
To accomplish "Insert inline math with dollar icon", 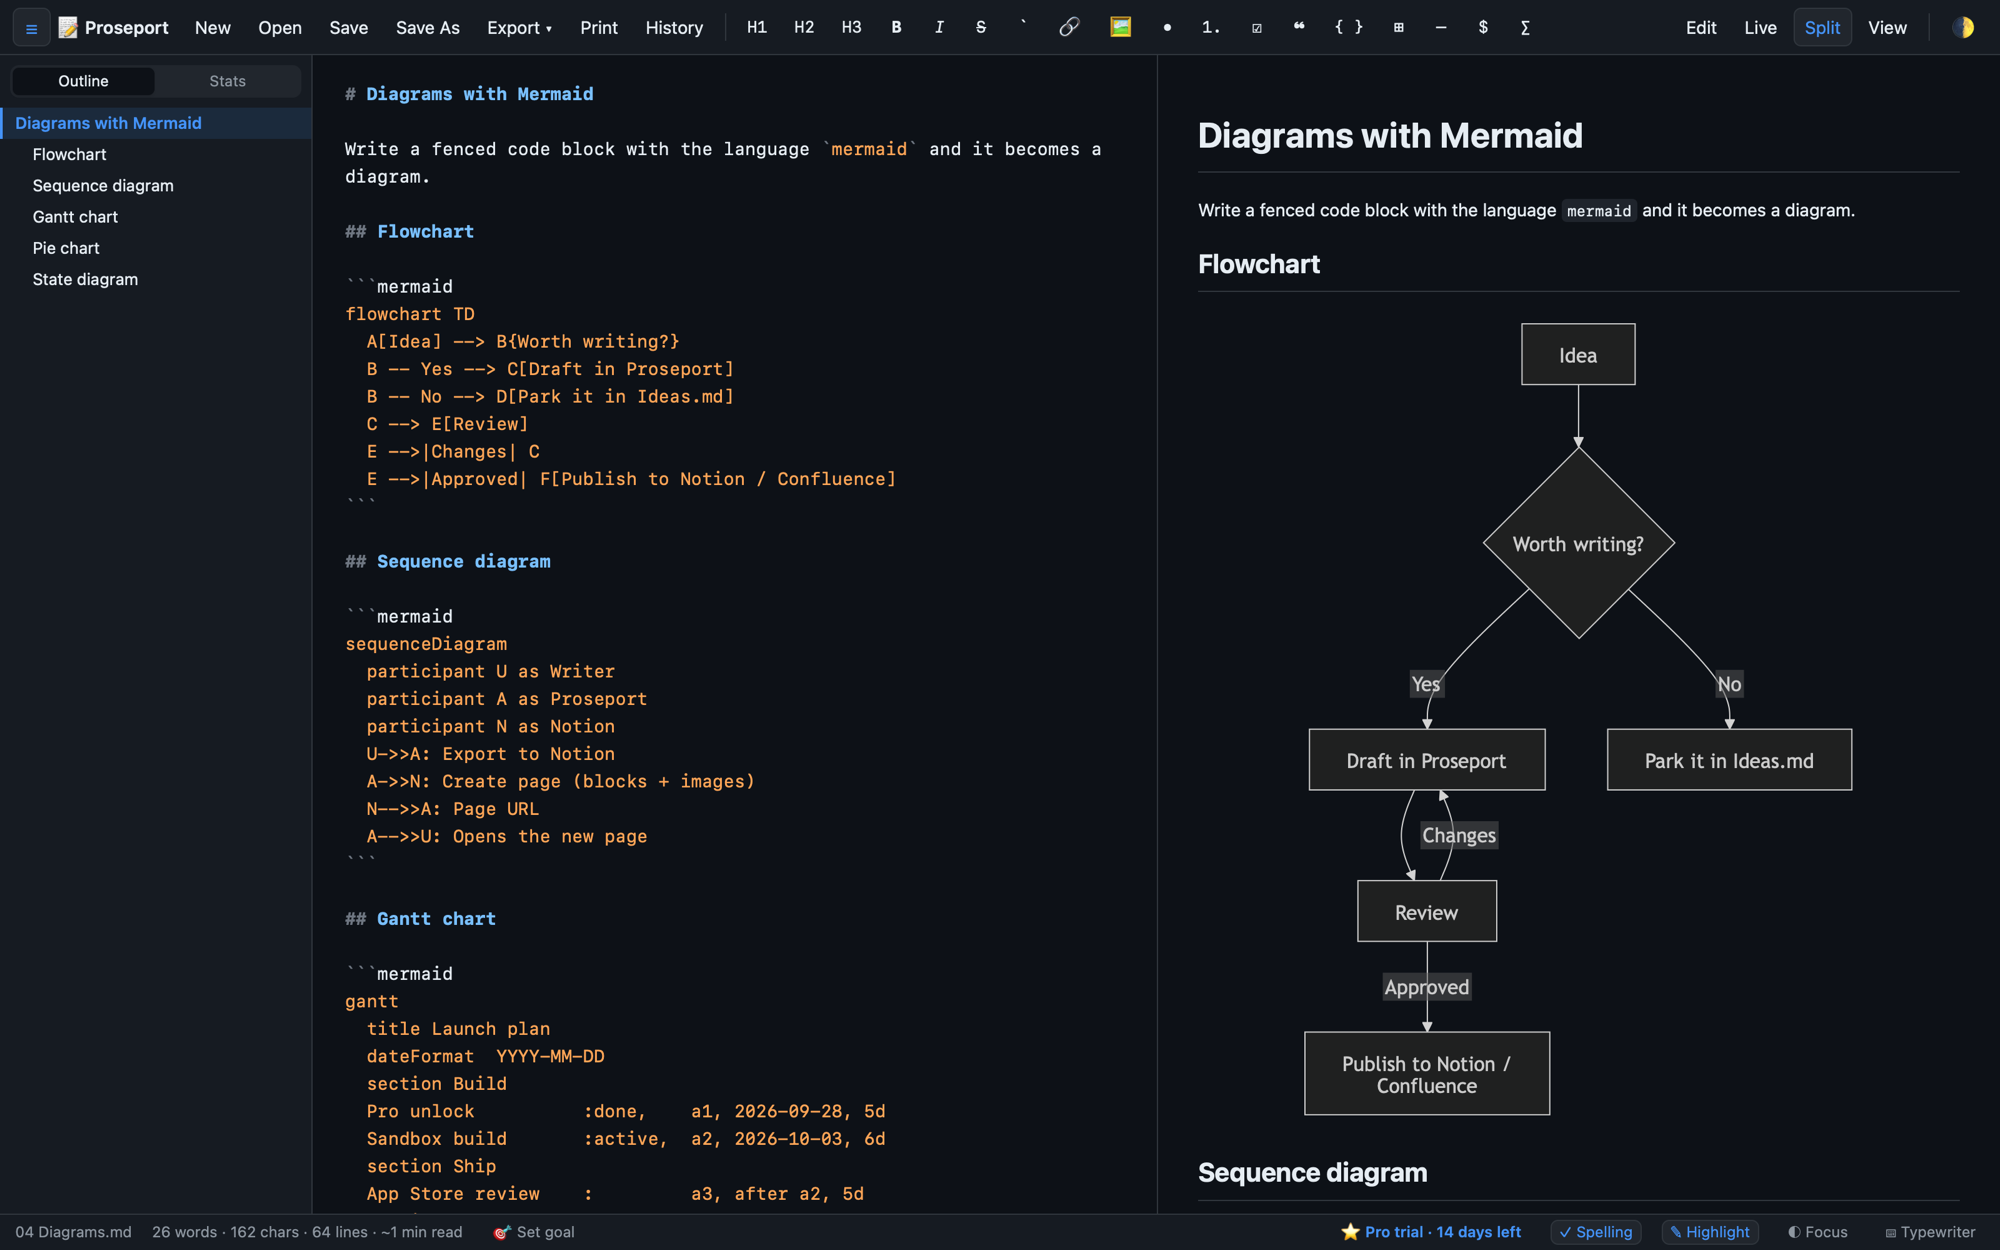I will 1483,28.
